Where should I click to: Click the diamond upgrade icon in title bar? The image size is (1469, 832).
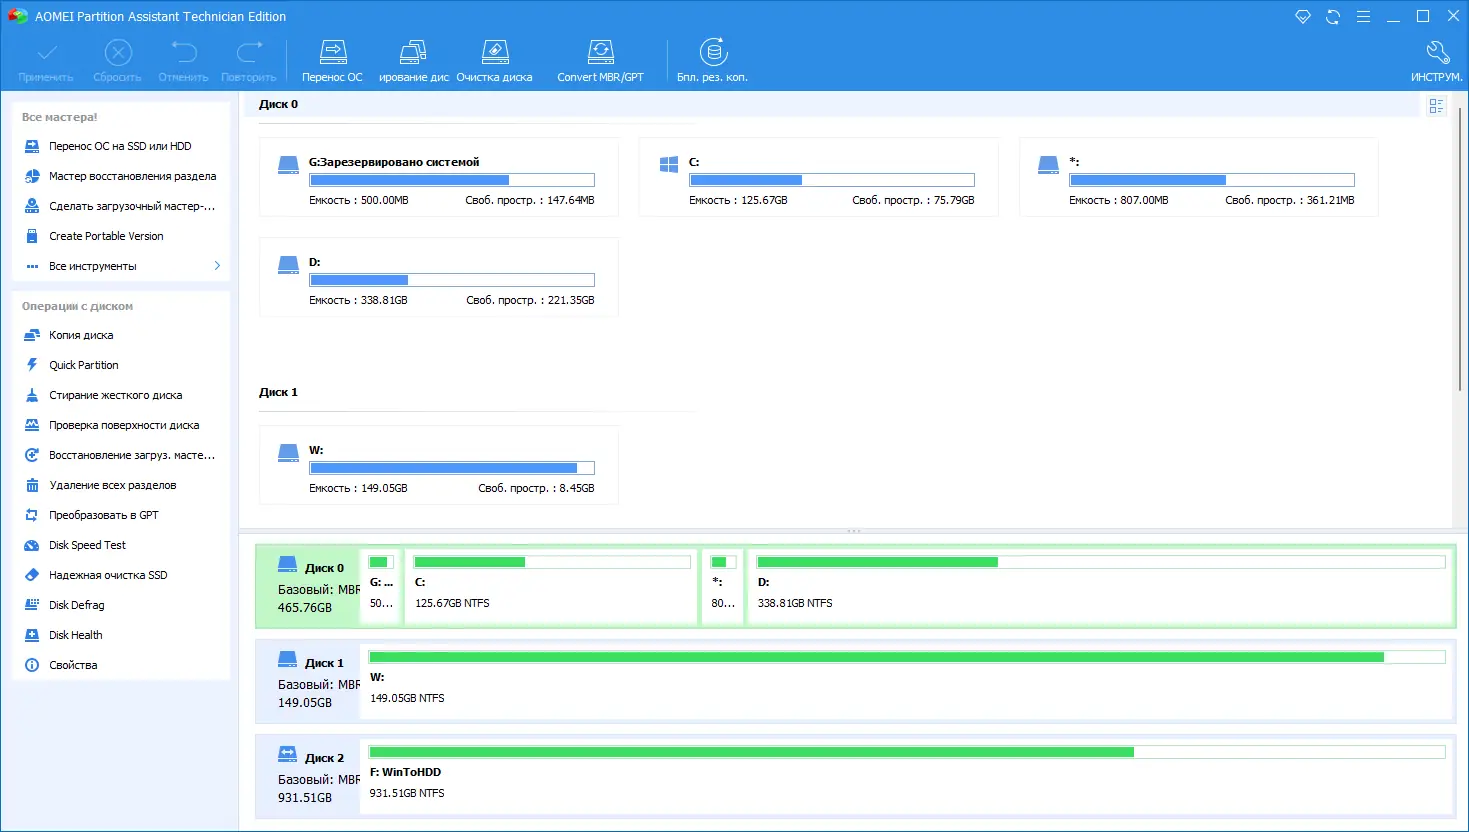click(x=1302, y=17)
